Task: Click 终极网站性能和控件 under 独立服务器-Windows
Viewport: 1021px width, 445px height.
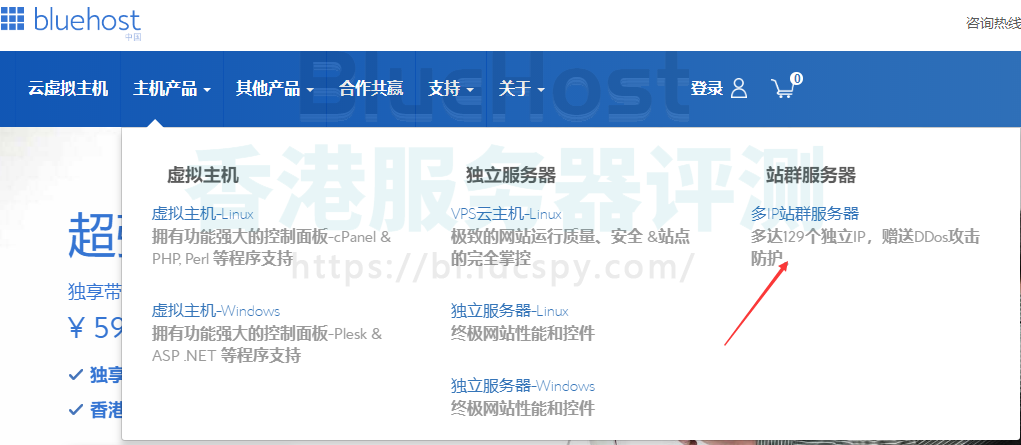Action: [522, 409]
